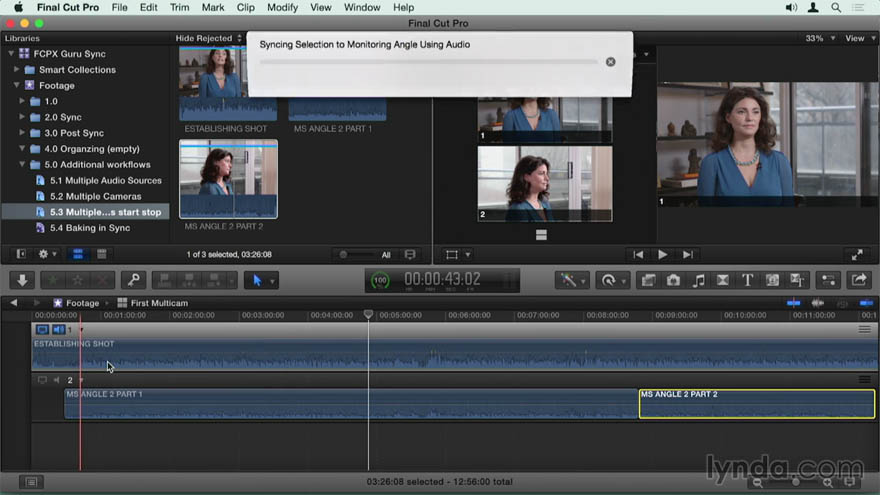This screenshot has width=880, height=495.
Task: Switch browser to list view
Action: point(102,254)
